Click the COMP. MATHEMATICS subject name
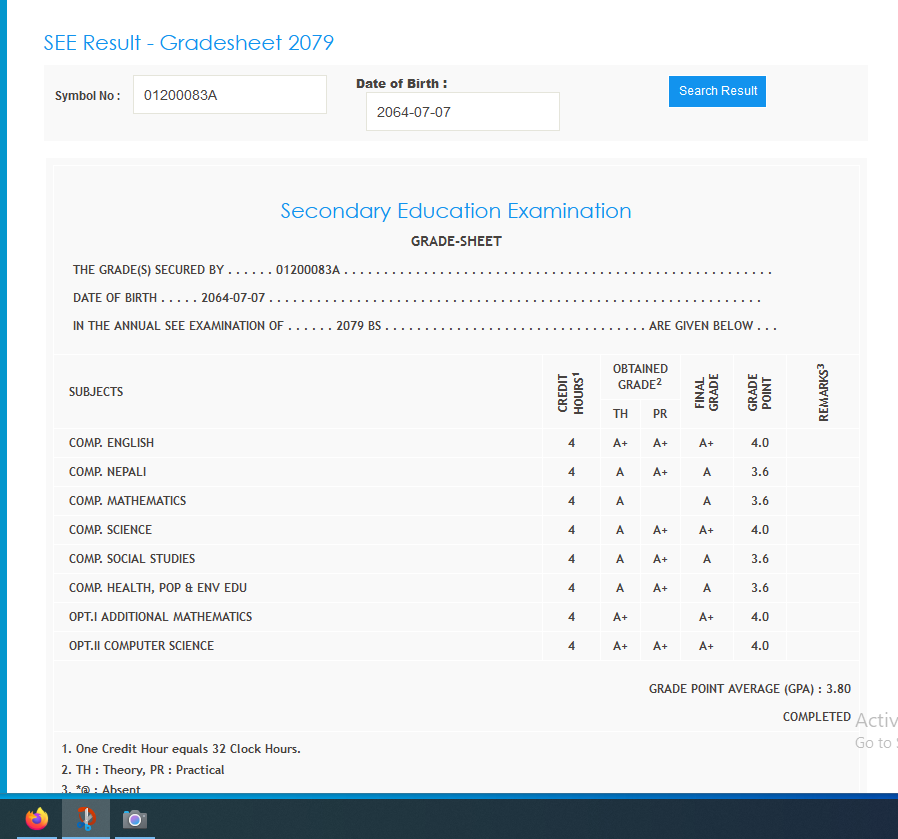898x839 pixels. point(127,501)
